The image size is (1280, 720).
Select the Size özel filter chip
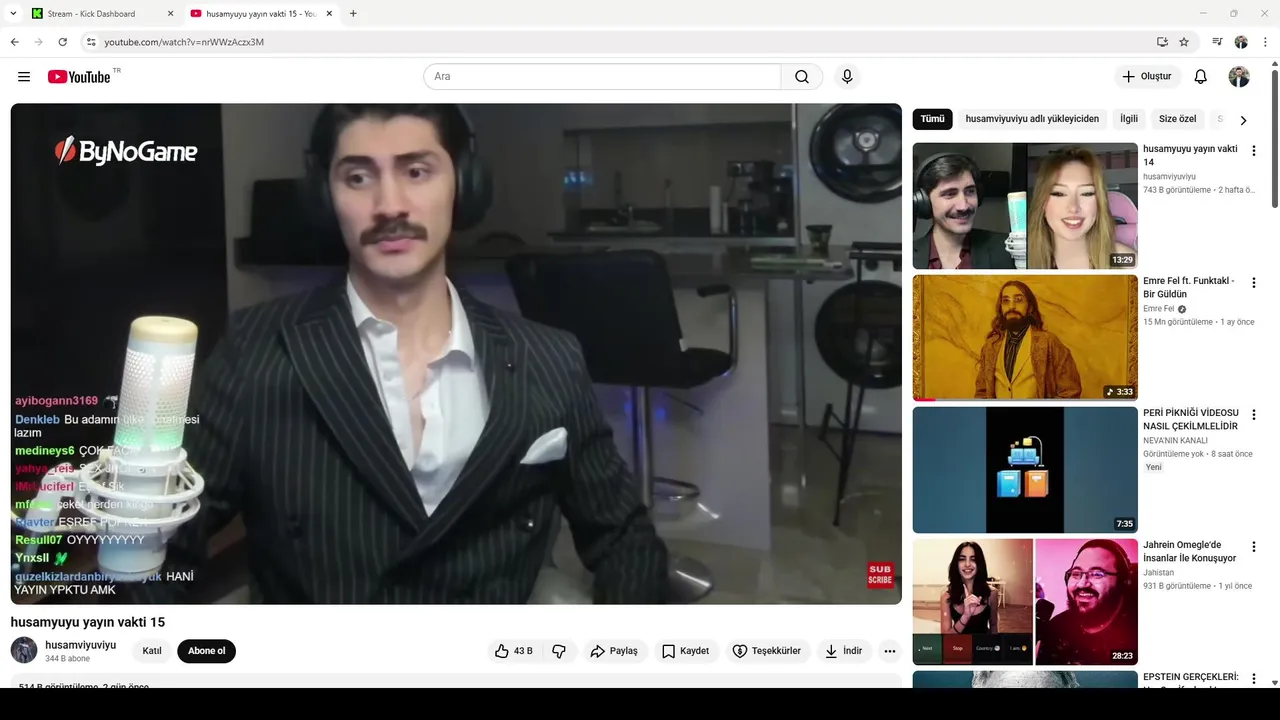pyautogui.click(x=1177, y=119)
